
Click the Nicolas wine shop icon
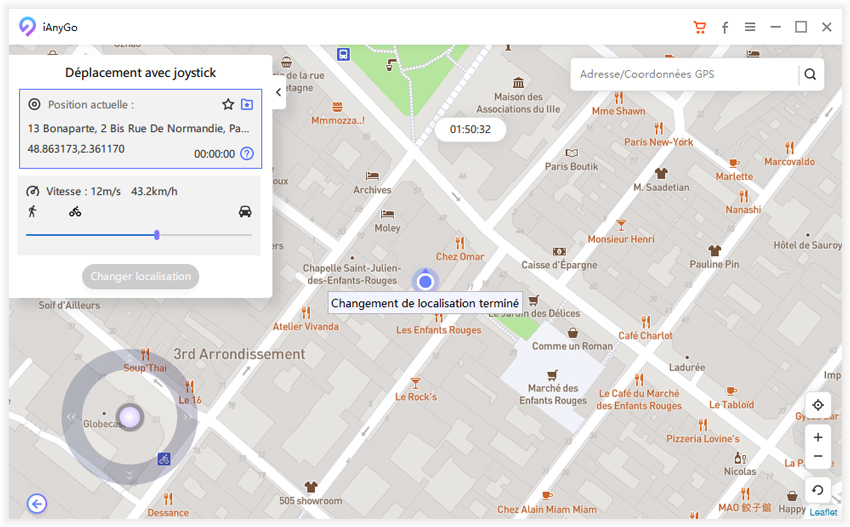pyautogui.click(x=740, y=458)
